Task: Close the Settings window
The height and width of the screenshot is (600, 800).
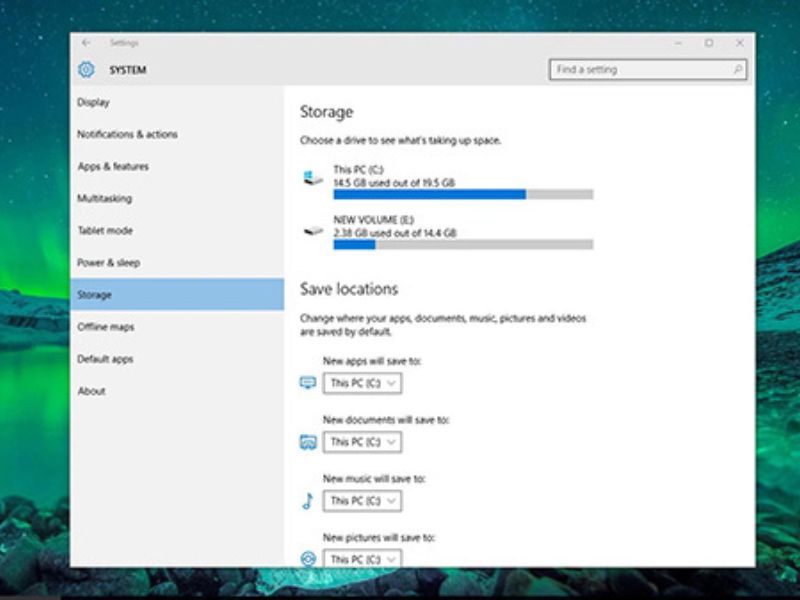Action: click(740, 43)
